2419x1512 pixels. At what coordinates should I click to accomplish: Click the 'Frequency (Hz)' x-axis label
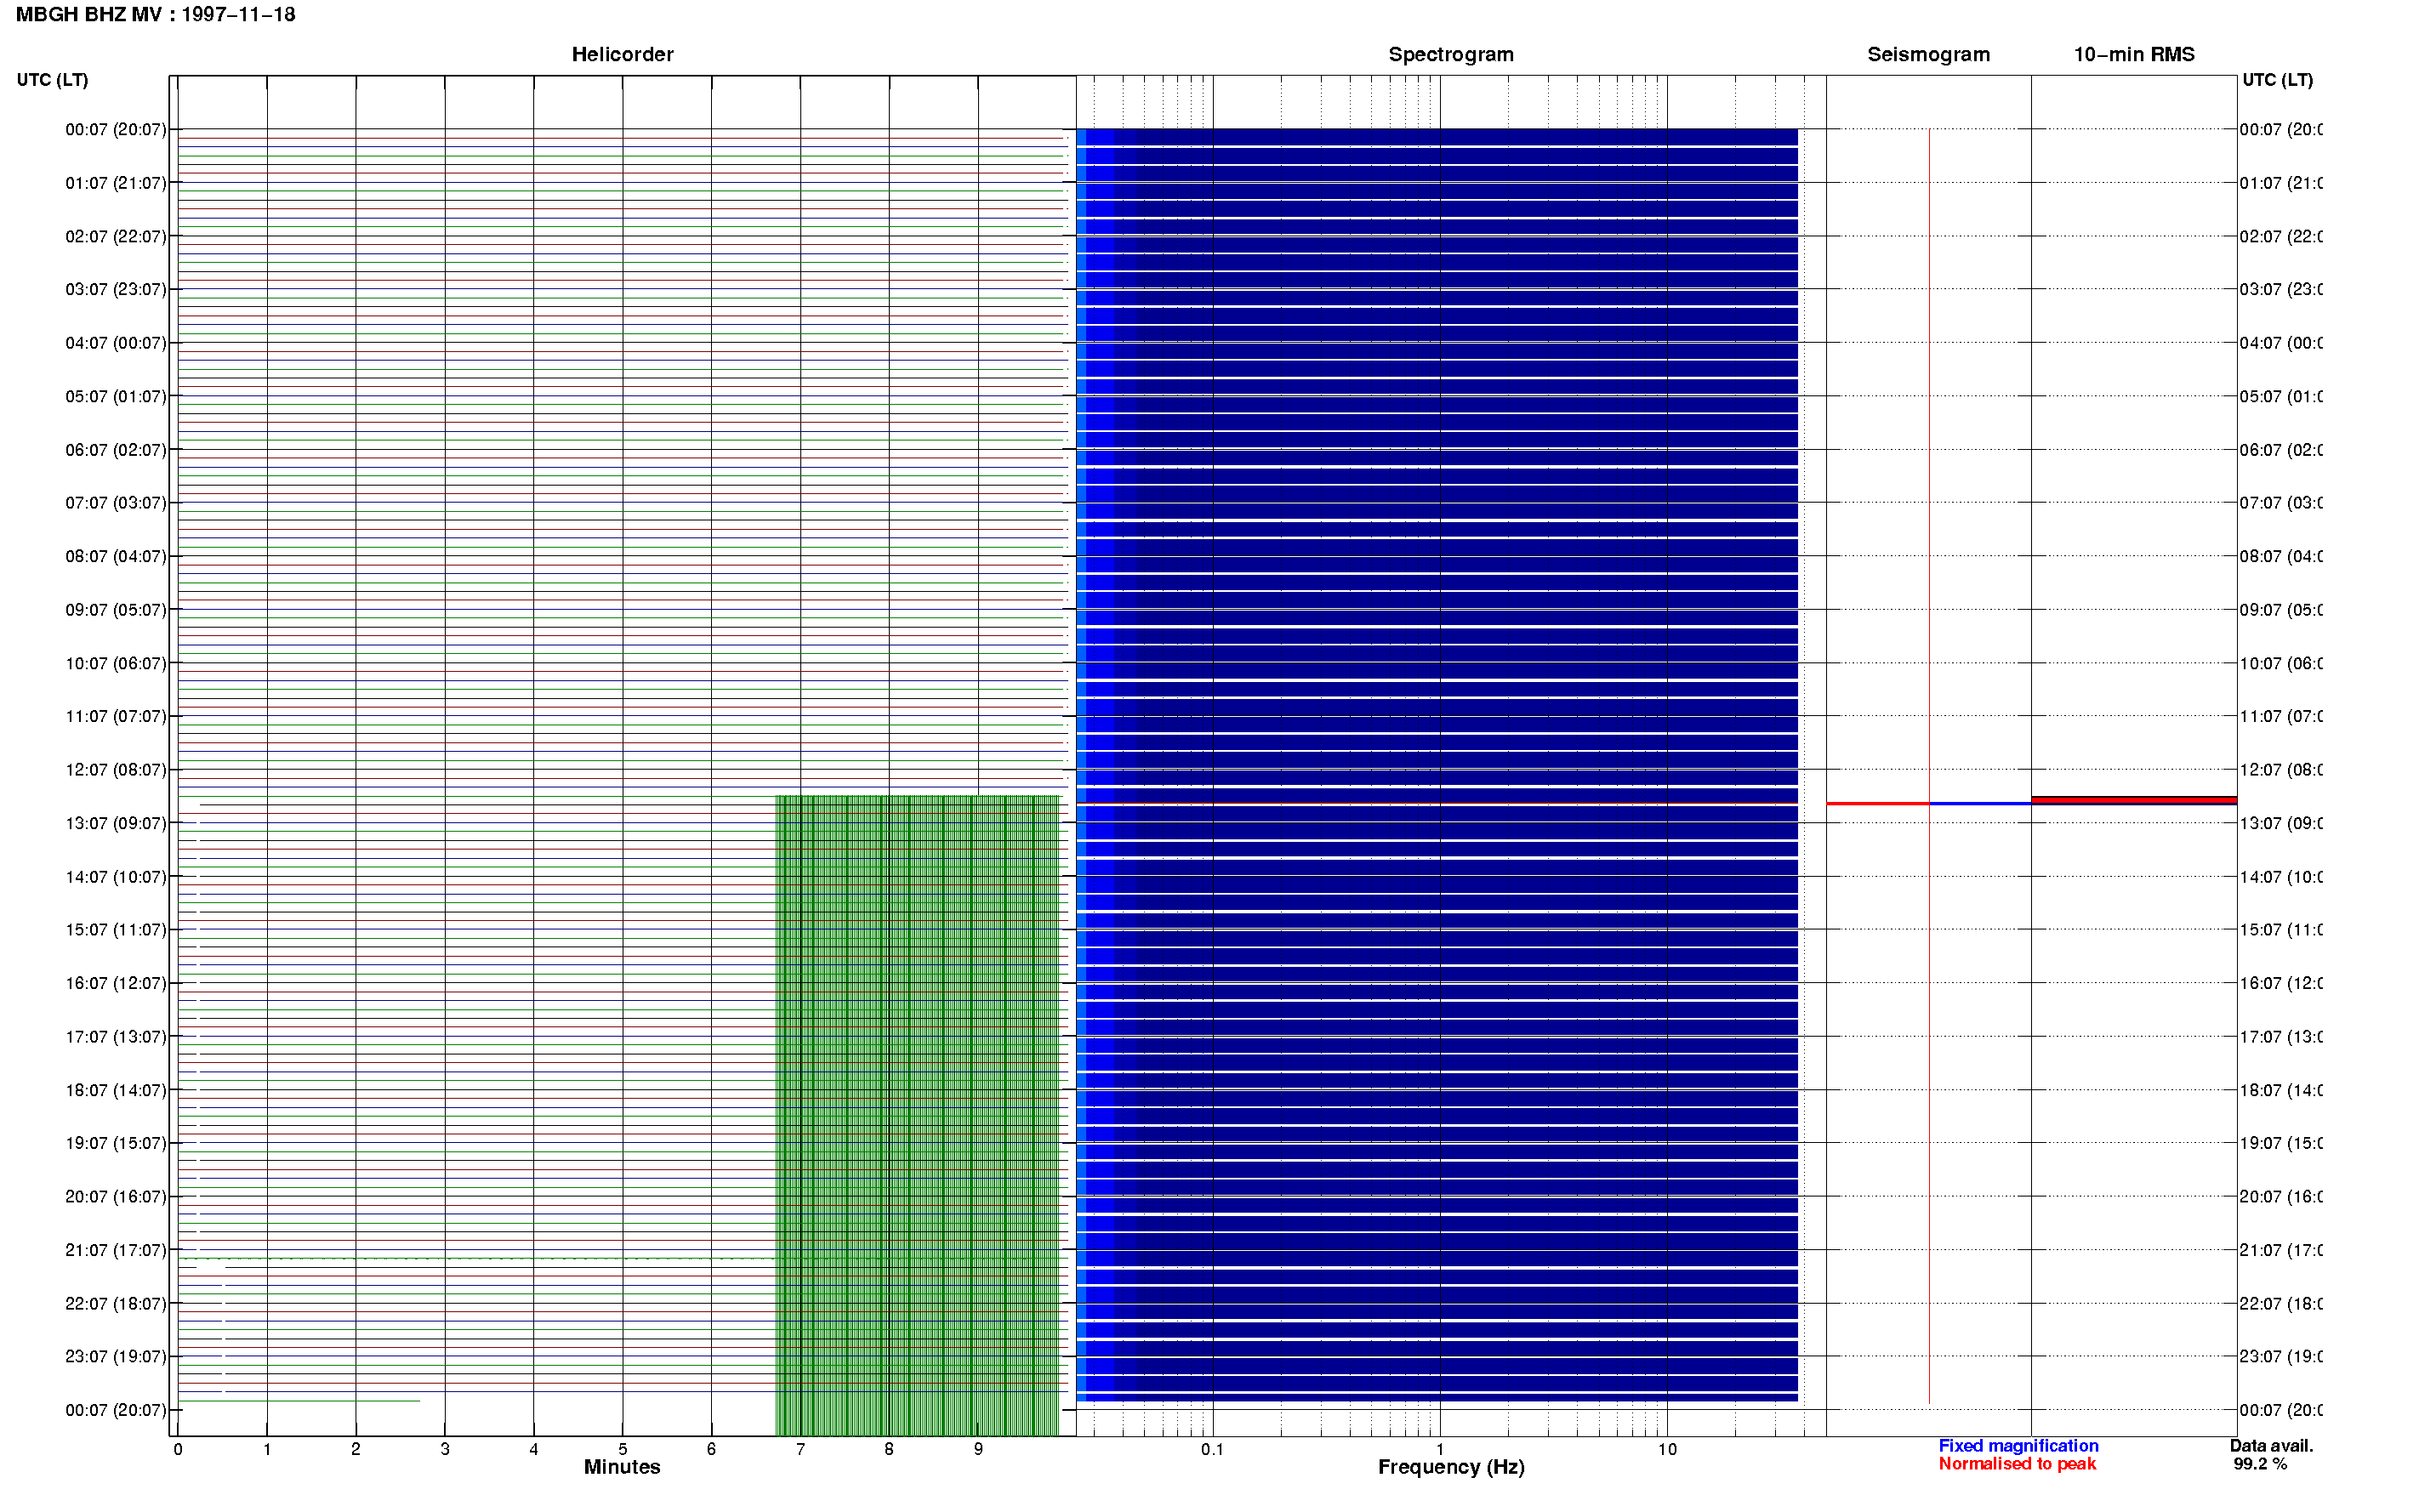pos(1451,1468)
